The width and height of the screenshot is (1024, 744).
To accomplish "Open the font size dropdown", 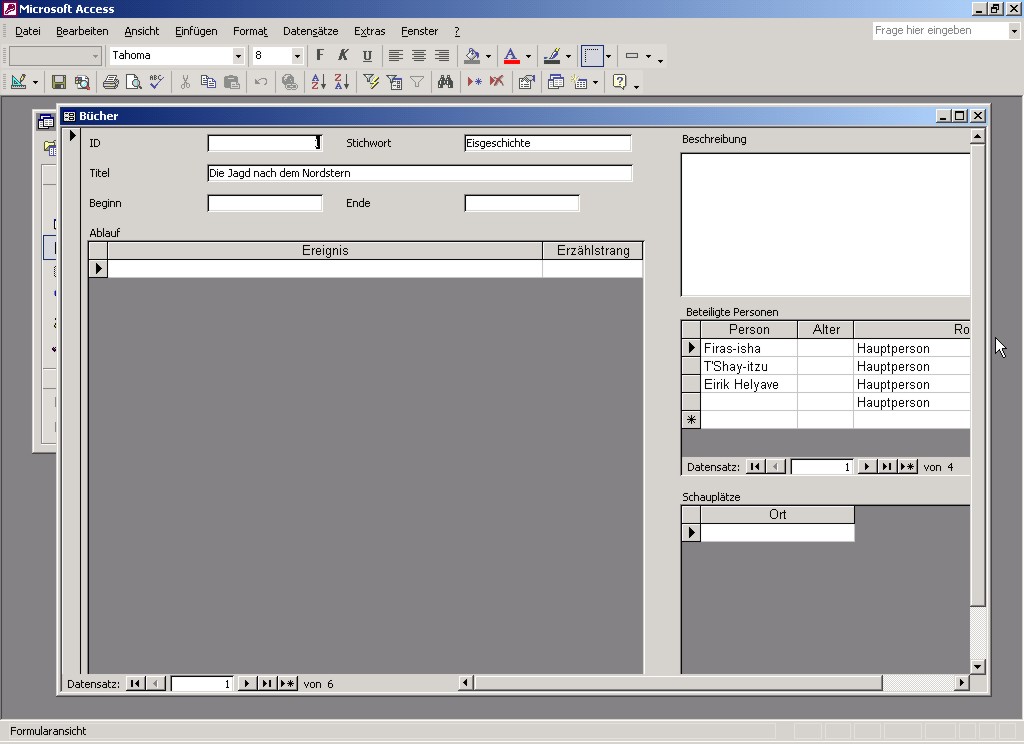I will tap(297, 56).
